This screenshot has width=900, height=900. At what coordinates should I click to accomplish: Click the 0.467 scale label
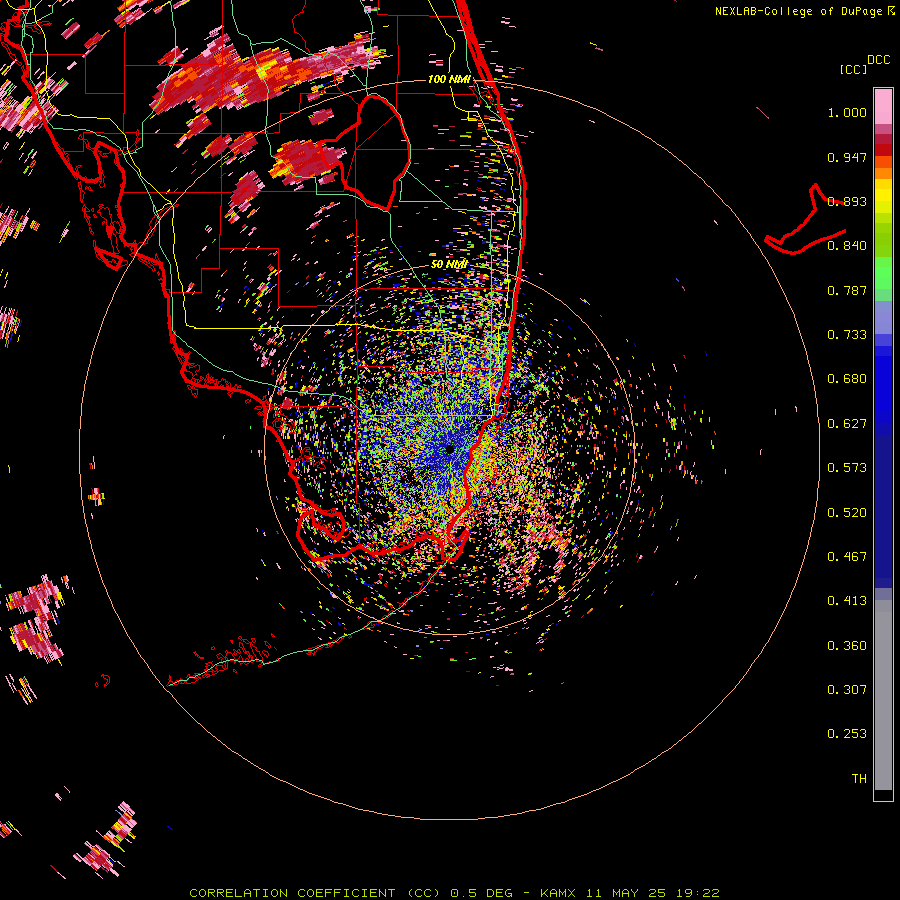(847, 557)
